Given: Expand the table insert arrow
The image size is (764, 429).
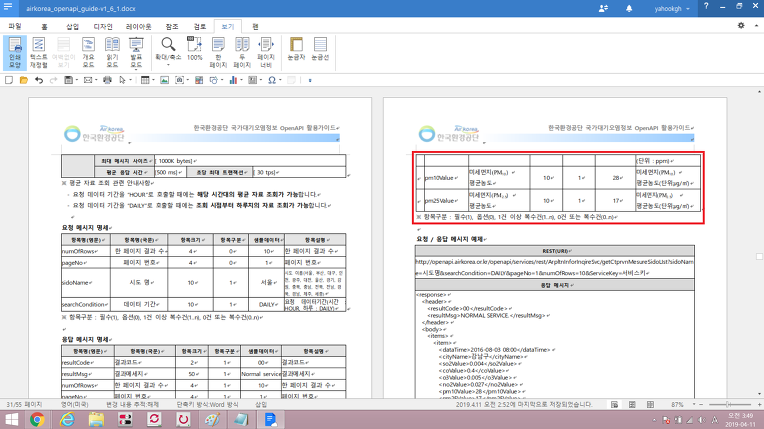Looking at the screenshot, I should coord(153,80).
